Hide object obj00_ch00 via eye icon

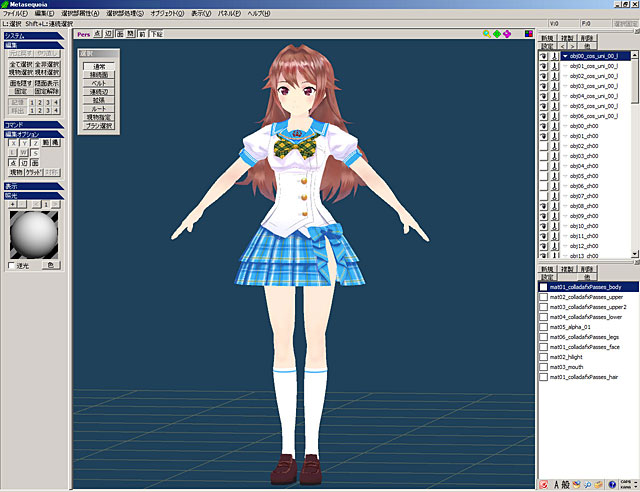click(x=544, y=126)
